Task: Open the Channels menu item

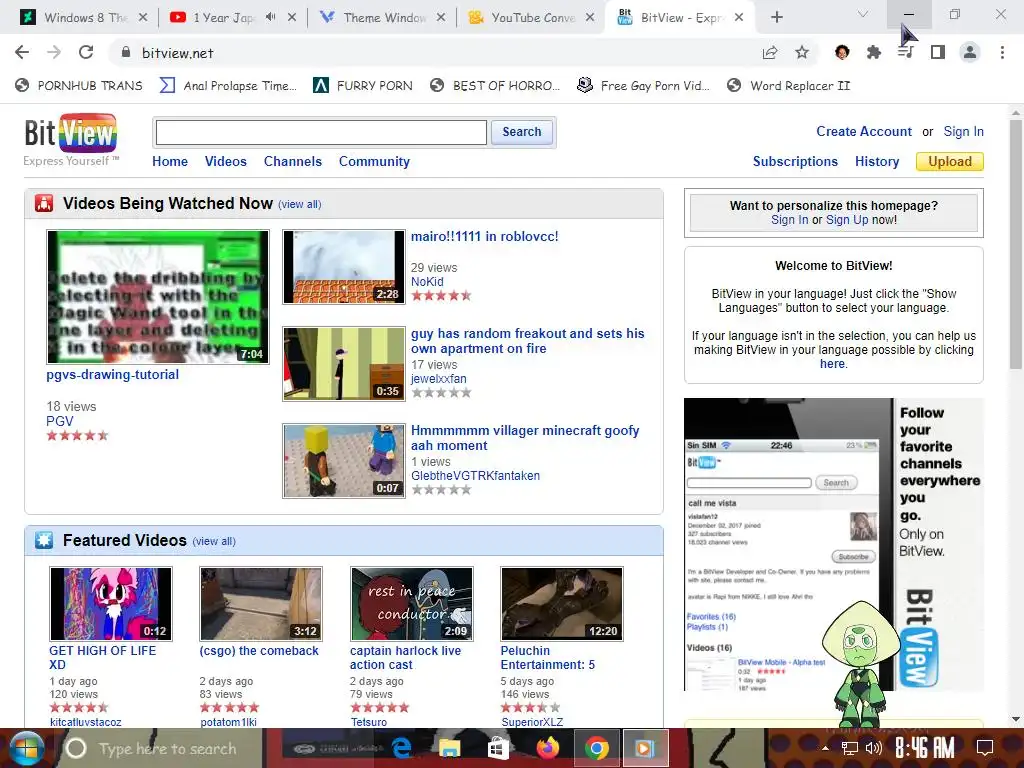Action: pyautogui.click(x=293, y=161)
